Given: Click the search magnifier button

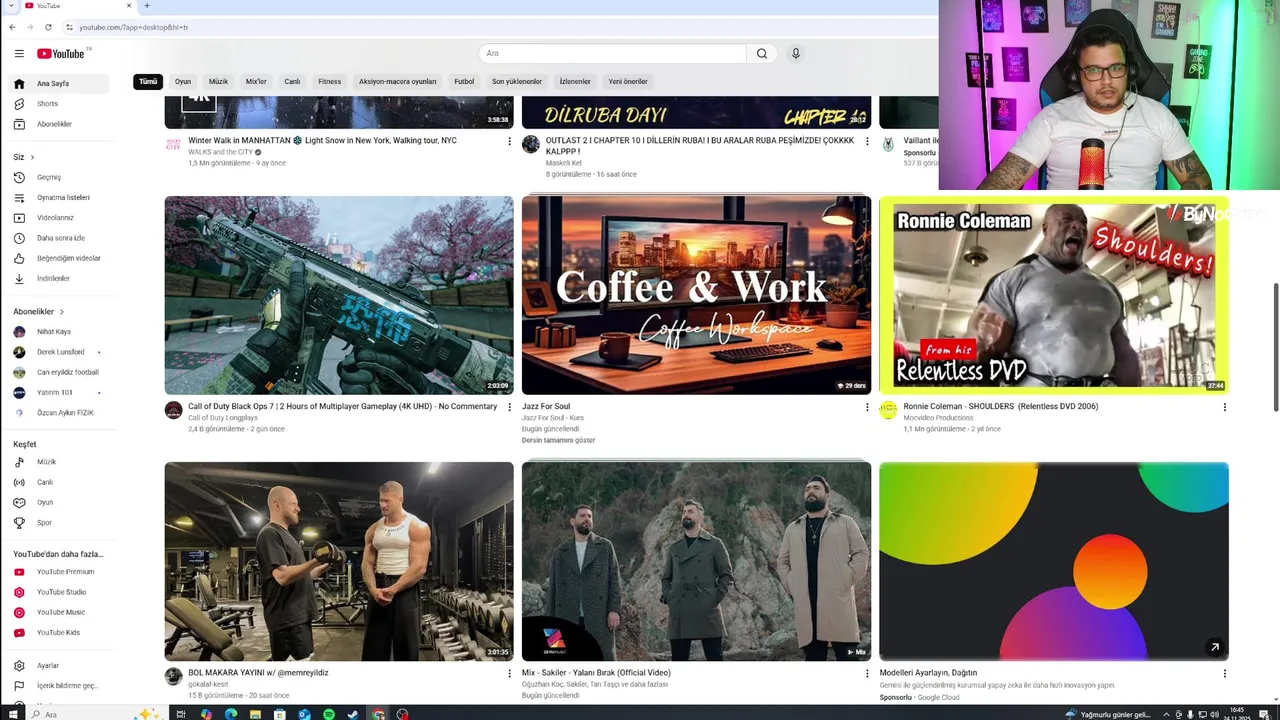Looking at the screenshot, I should coord(762,53).
